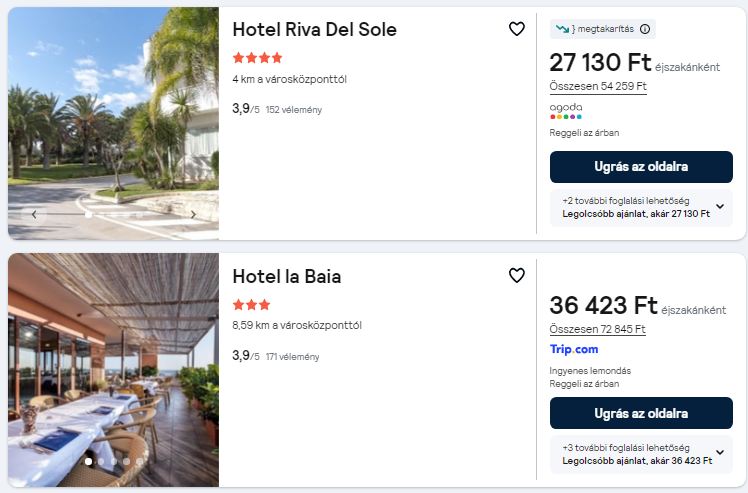Add Hotel la Baia to favorites heart
748x493 pixels.
(517, 275)
